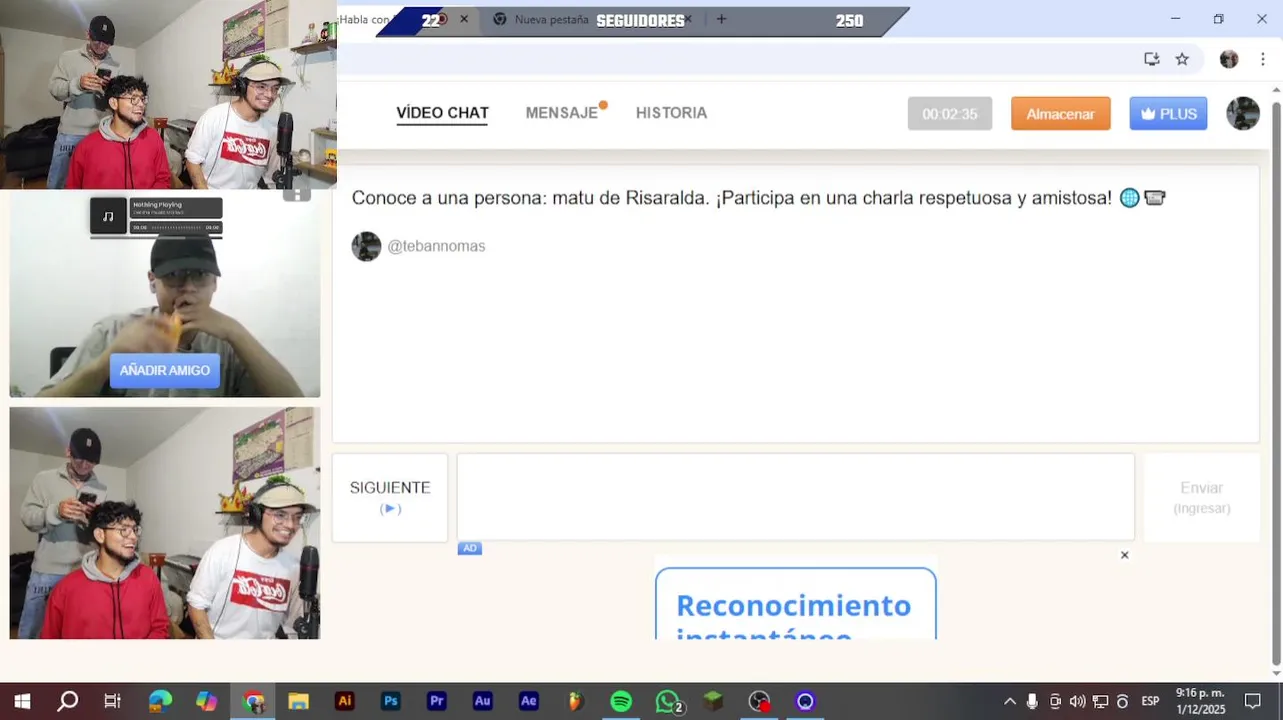
Task: Close the Habla con browser tab
Action: 463,19
